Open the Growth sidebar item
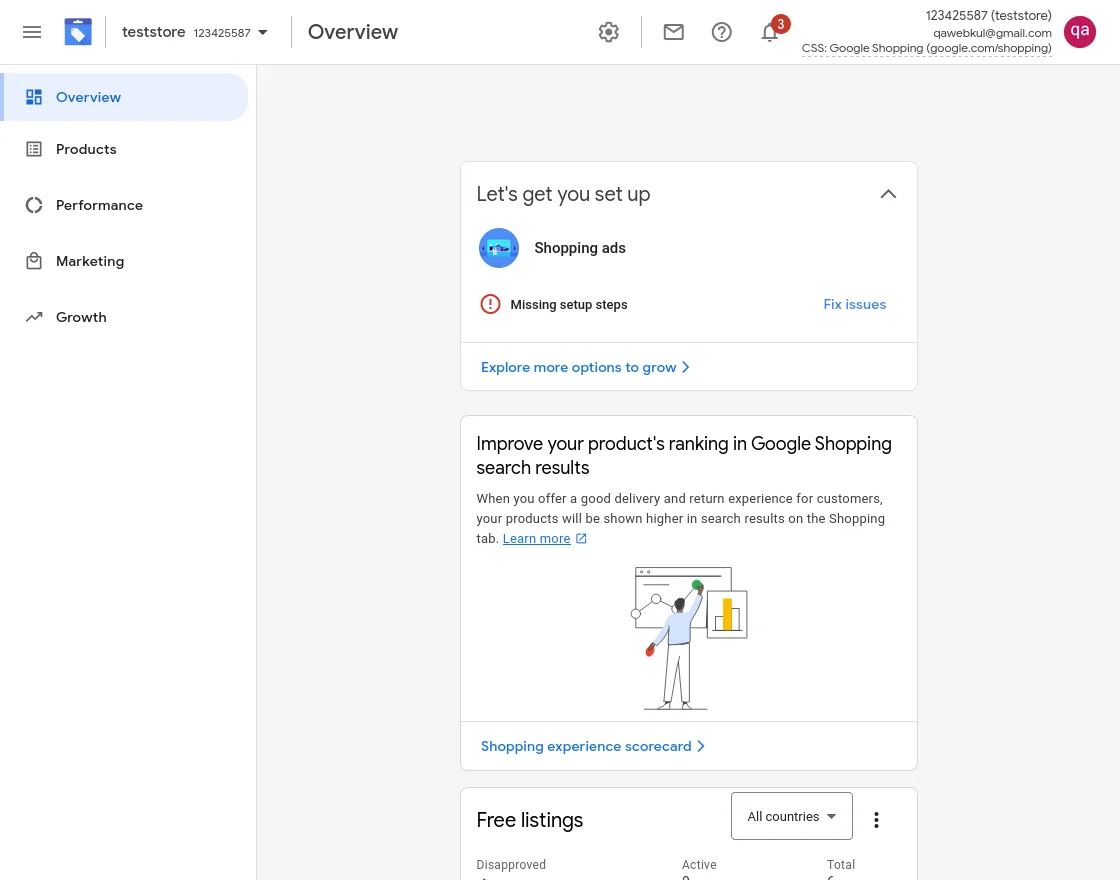The width and height of the screenshot is (1120, 880). click(81, 317)
